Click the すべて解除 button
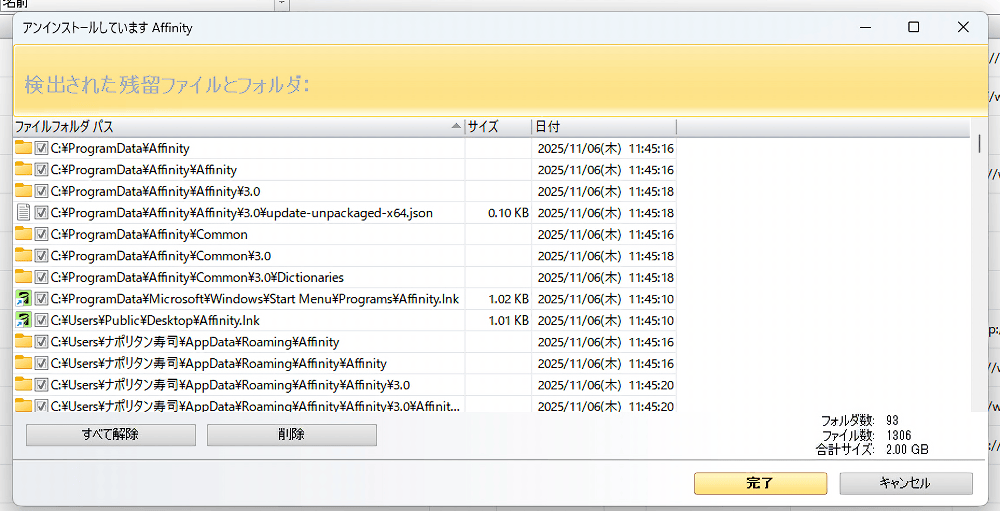The width and height of the screenshot is (1000, 511). [x=110, y=435]
